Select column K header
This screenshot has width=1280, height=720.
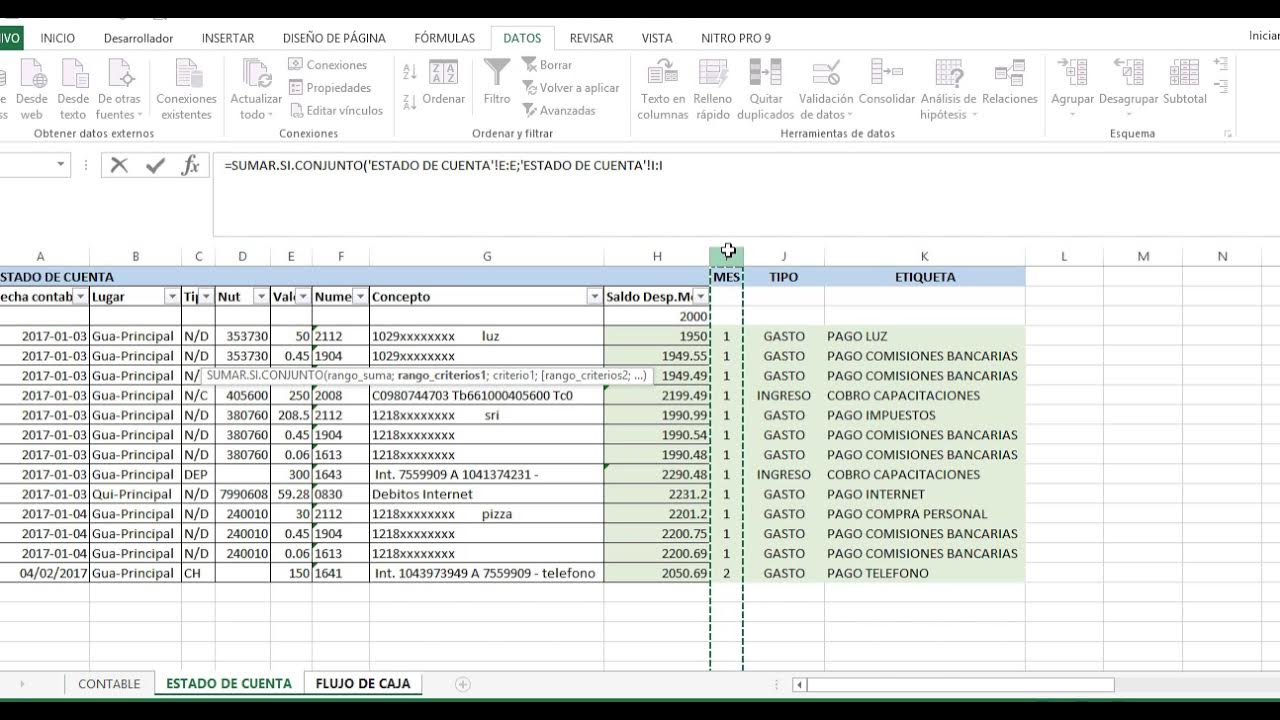(924, 256)
